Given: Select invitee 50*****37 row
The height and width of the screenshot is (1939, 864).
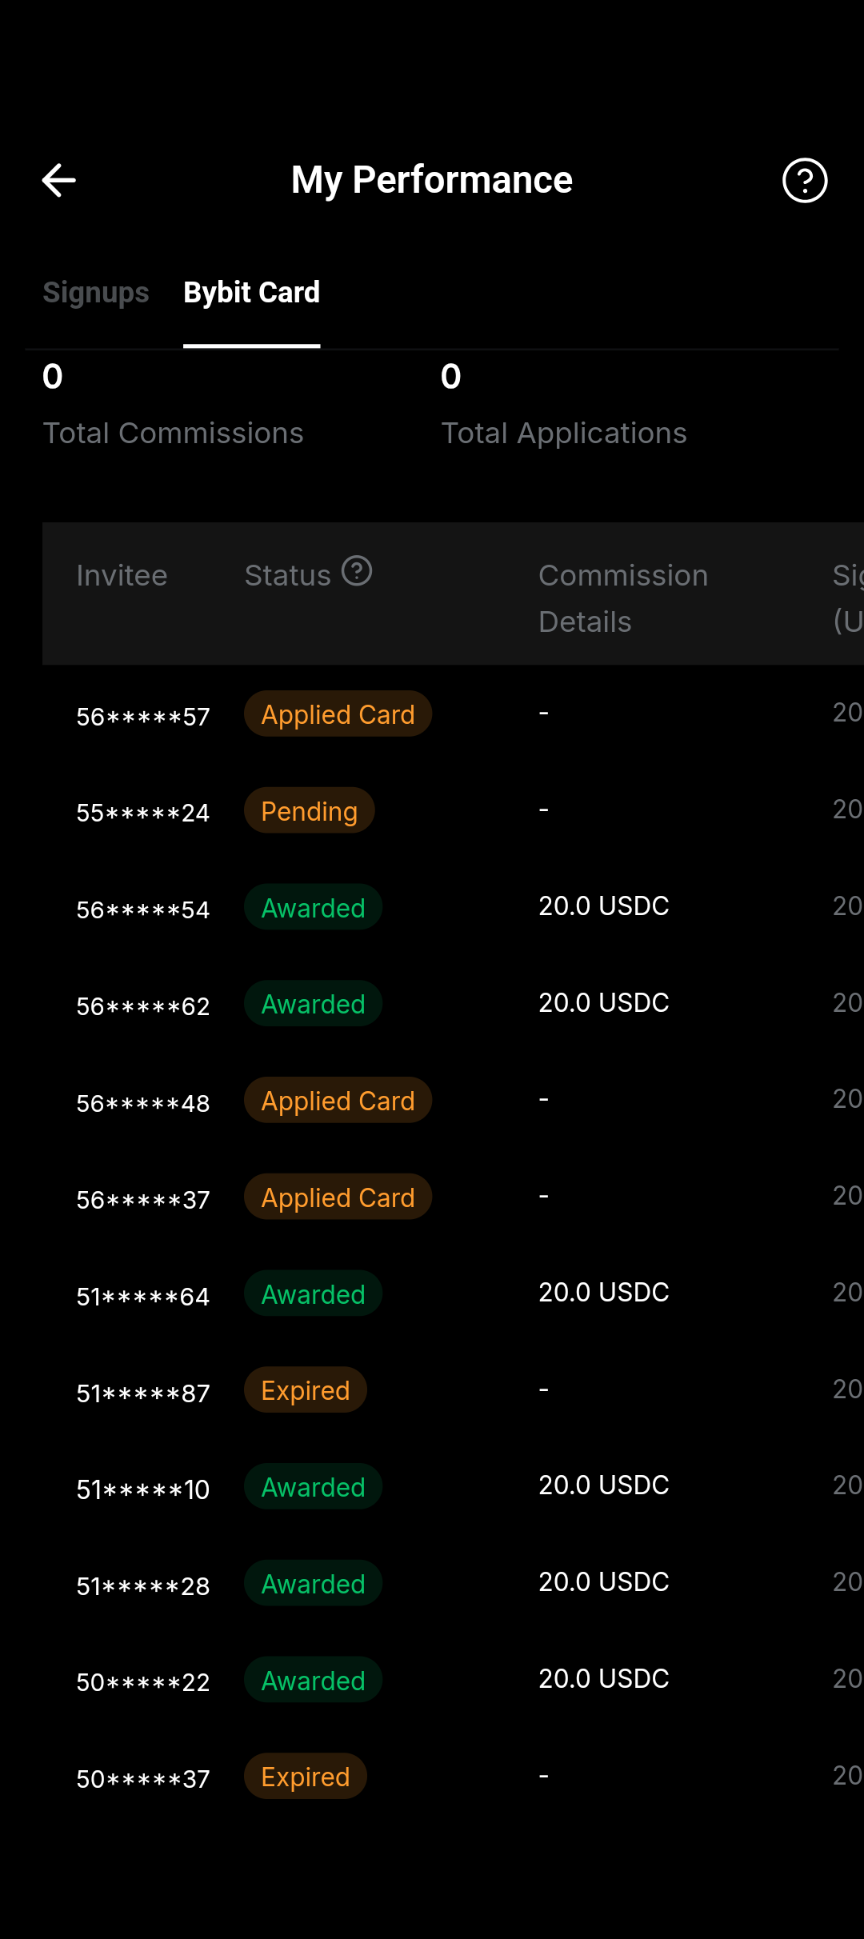Looking at the screenshot, I should tap(453, 1777).
